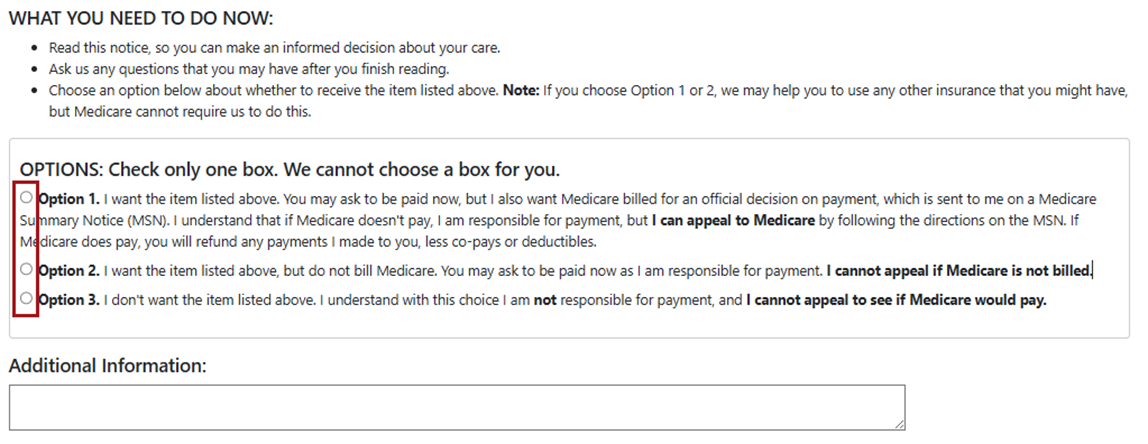Viewport: 1148px width, 444px height.
Task: Click the bold "Note:" text
Action: pos(522,91)
